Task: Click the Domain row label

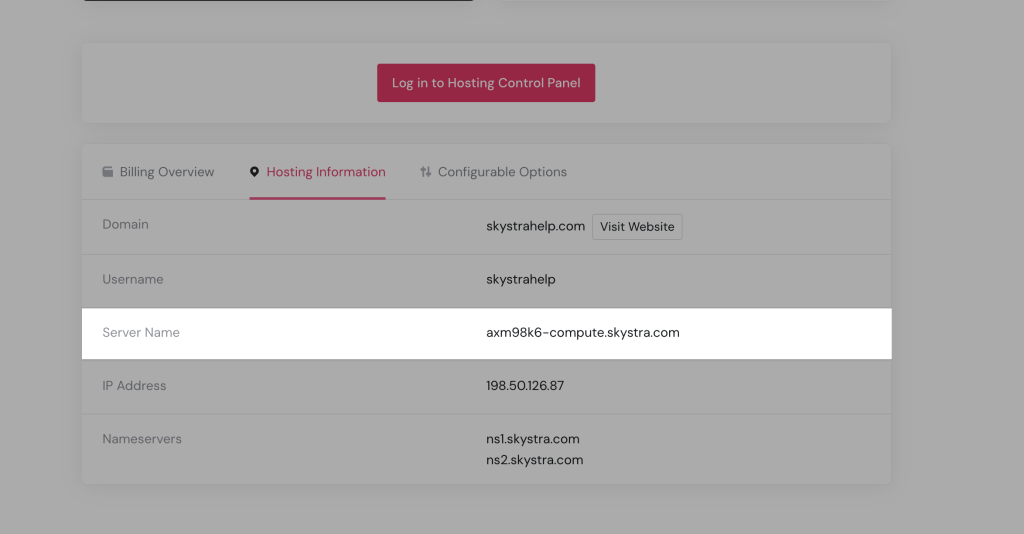Action: point(125,225)
